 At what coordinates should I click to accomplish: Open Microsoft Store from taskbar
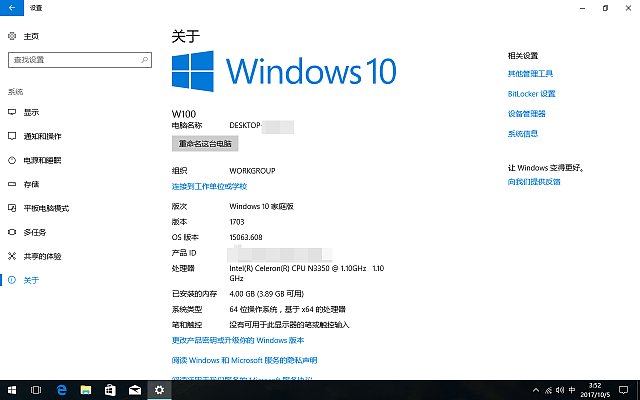coord(110,390)
